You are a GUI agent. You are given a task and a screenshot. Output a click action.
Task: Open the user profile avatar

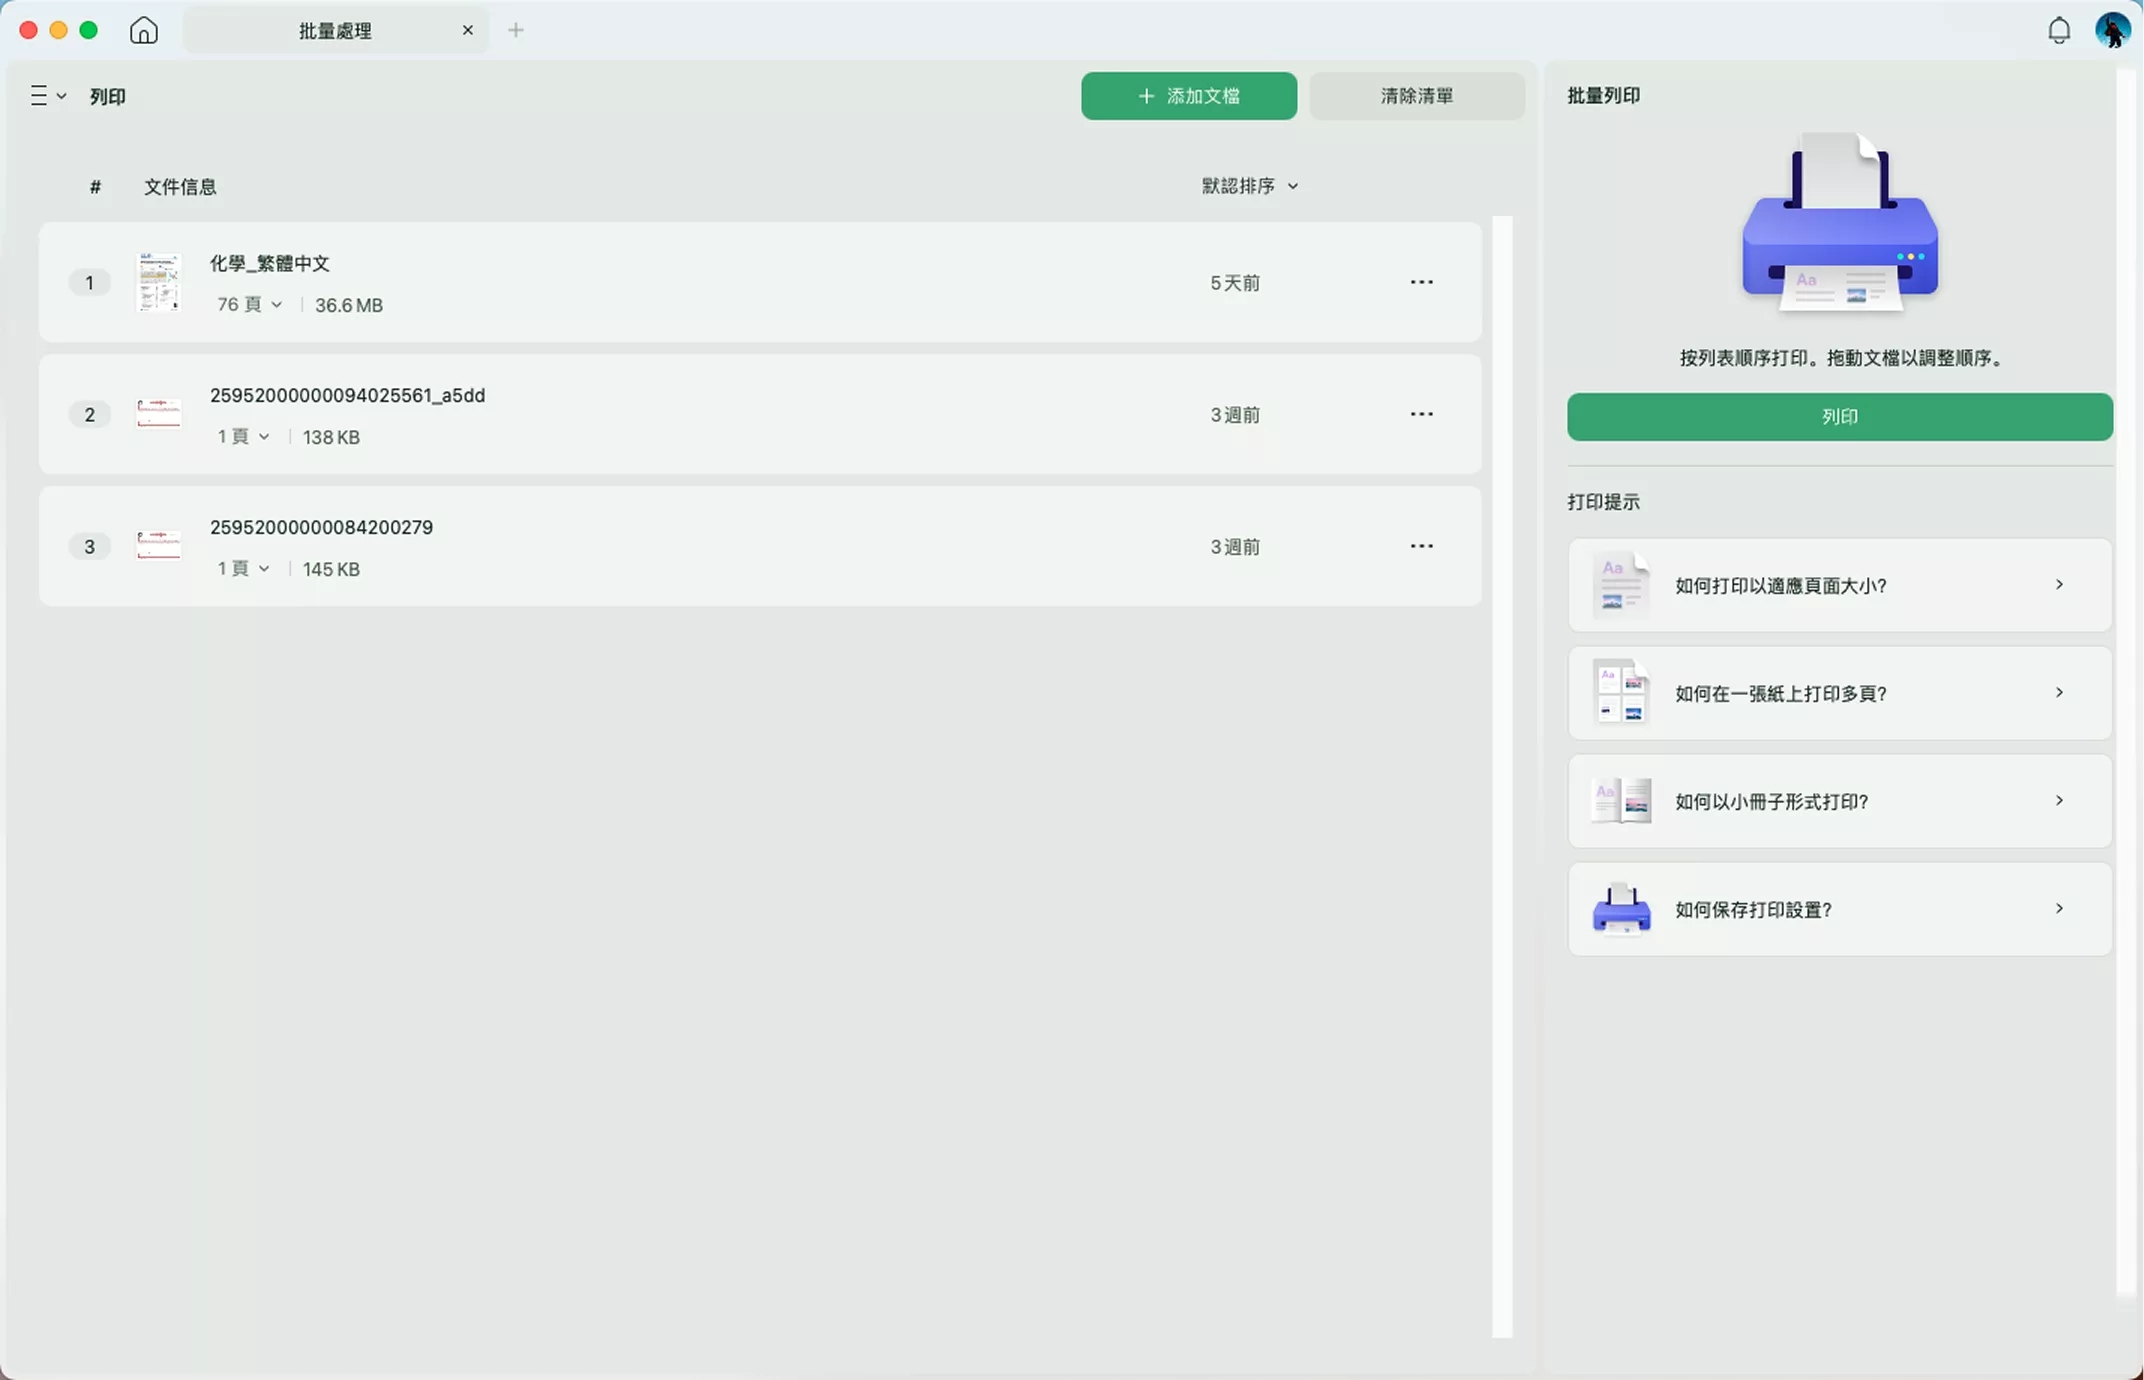coord(2112,30)
